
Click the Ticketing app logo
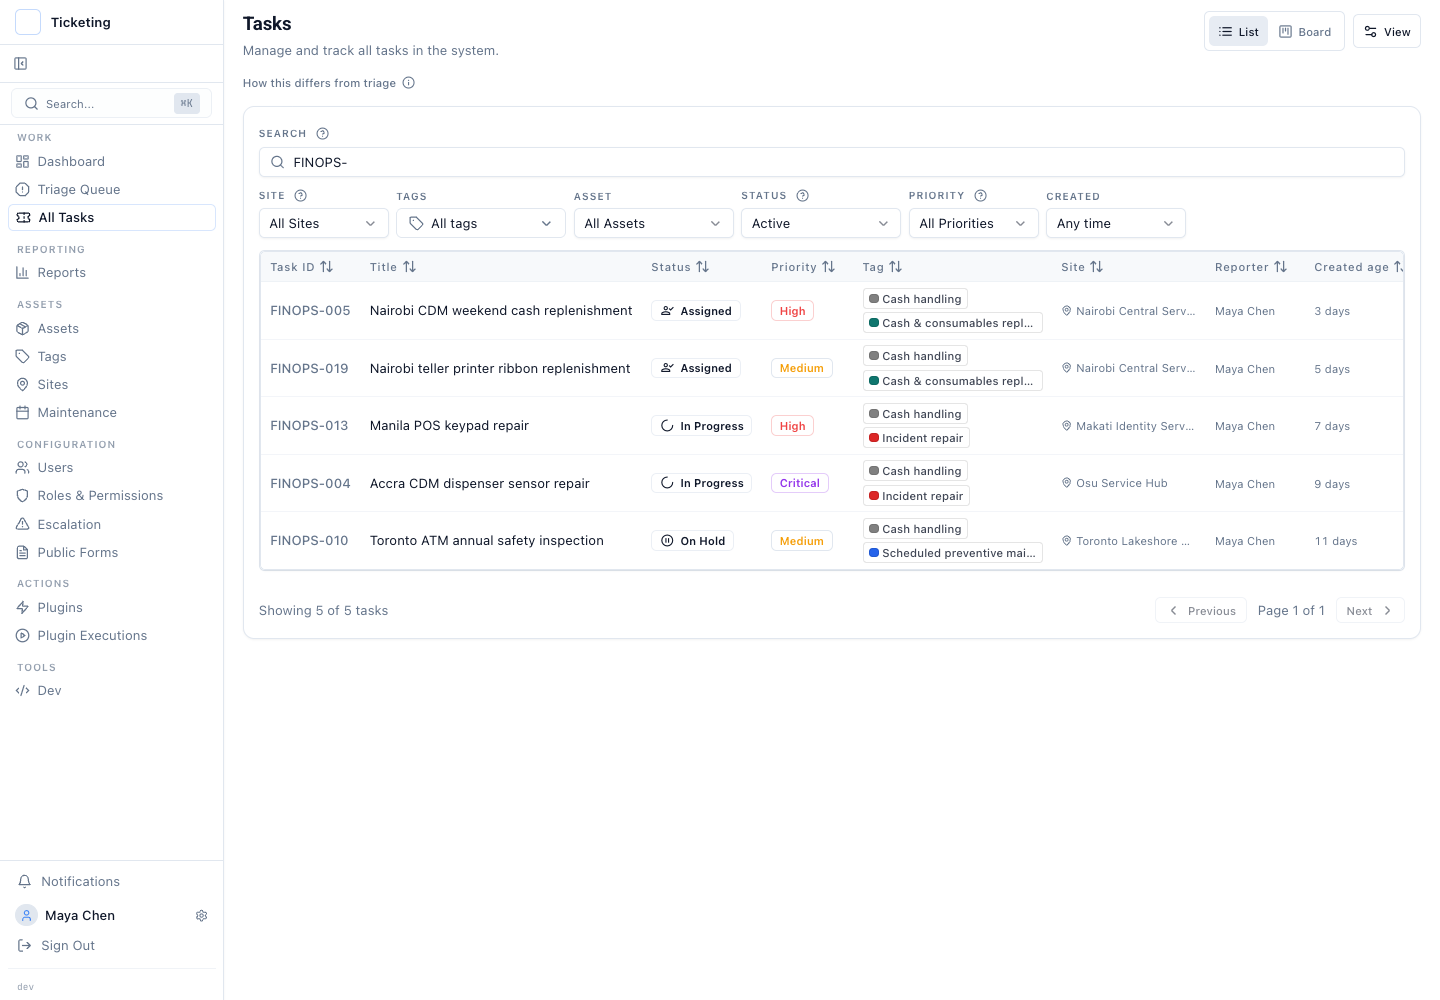(28, 22)
